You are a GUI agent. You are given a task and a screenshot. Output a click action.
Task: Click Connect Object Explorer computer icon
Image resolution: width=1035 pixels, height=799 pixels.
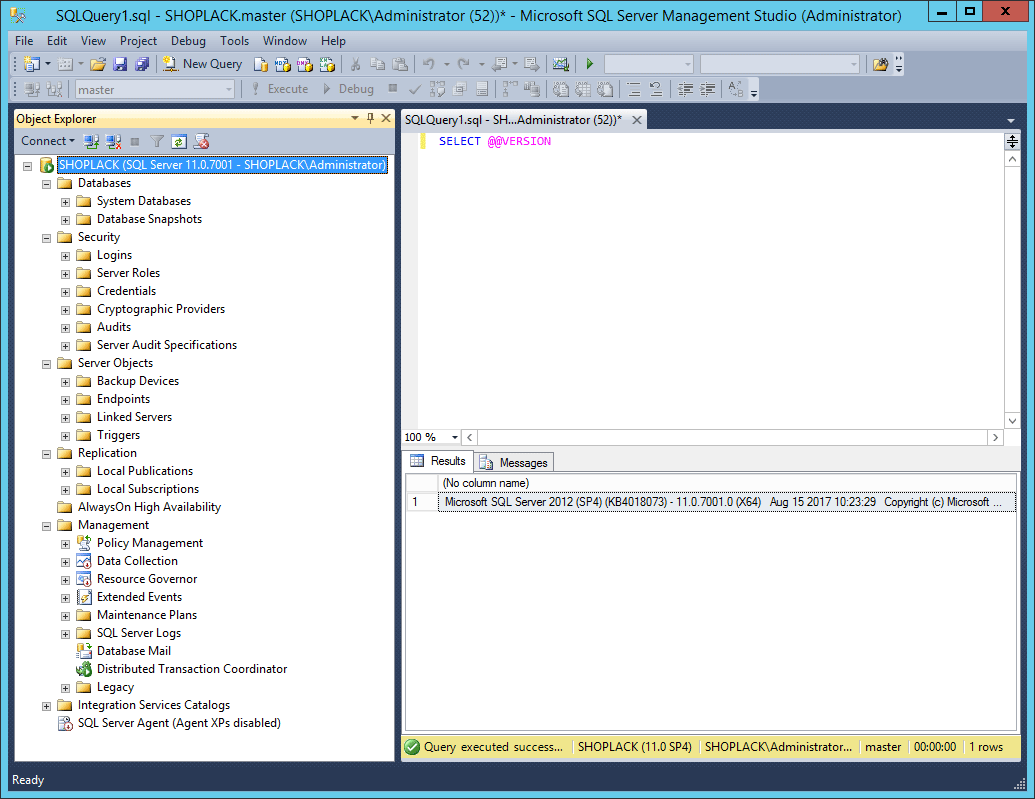tap(91, 141)
